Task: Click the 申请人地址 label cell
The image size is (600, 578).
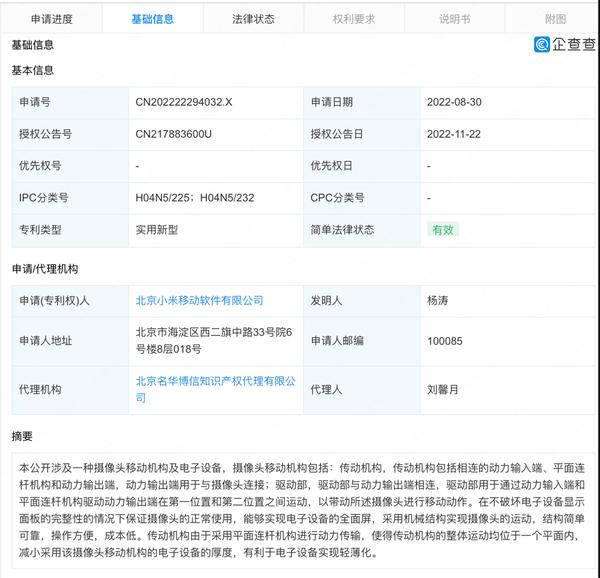Action: pyautogui.click(x=70, y=341)
